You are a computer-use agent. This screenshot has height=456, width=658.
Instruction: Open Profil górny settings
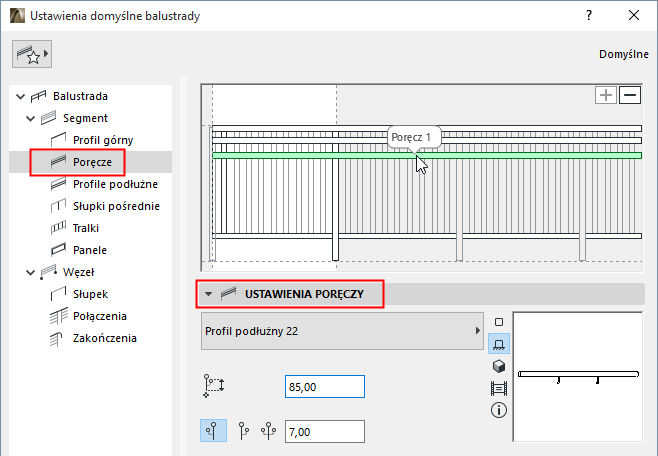(103, 140)
